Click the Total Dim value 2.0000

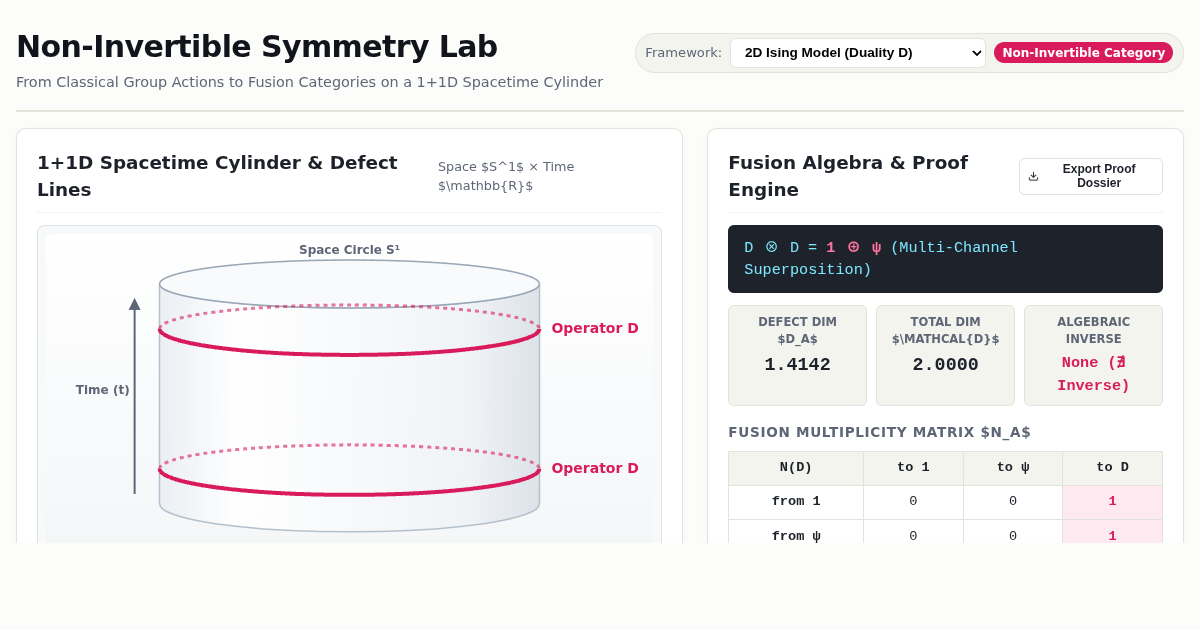click(x=945, y=365)
